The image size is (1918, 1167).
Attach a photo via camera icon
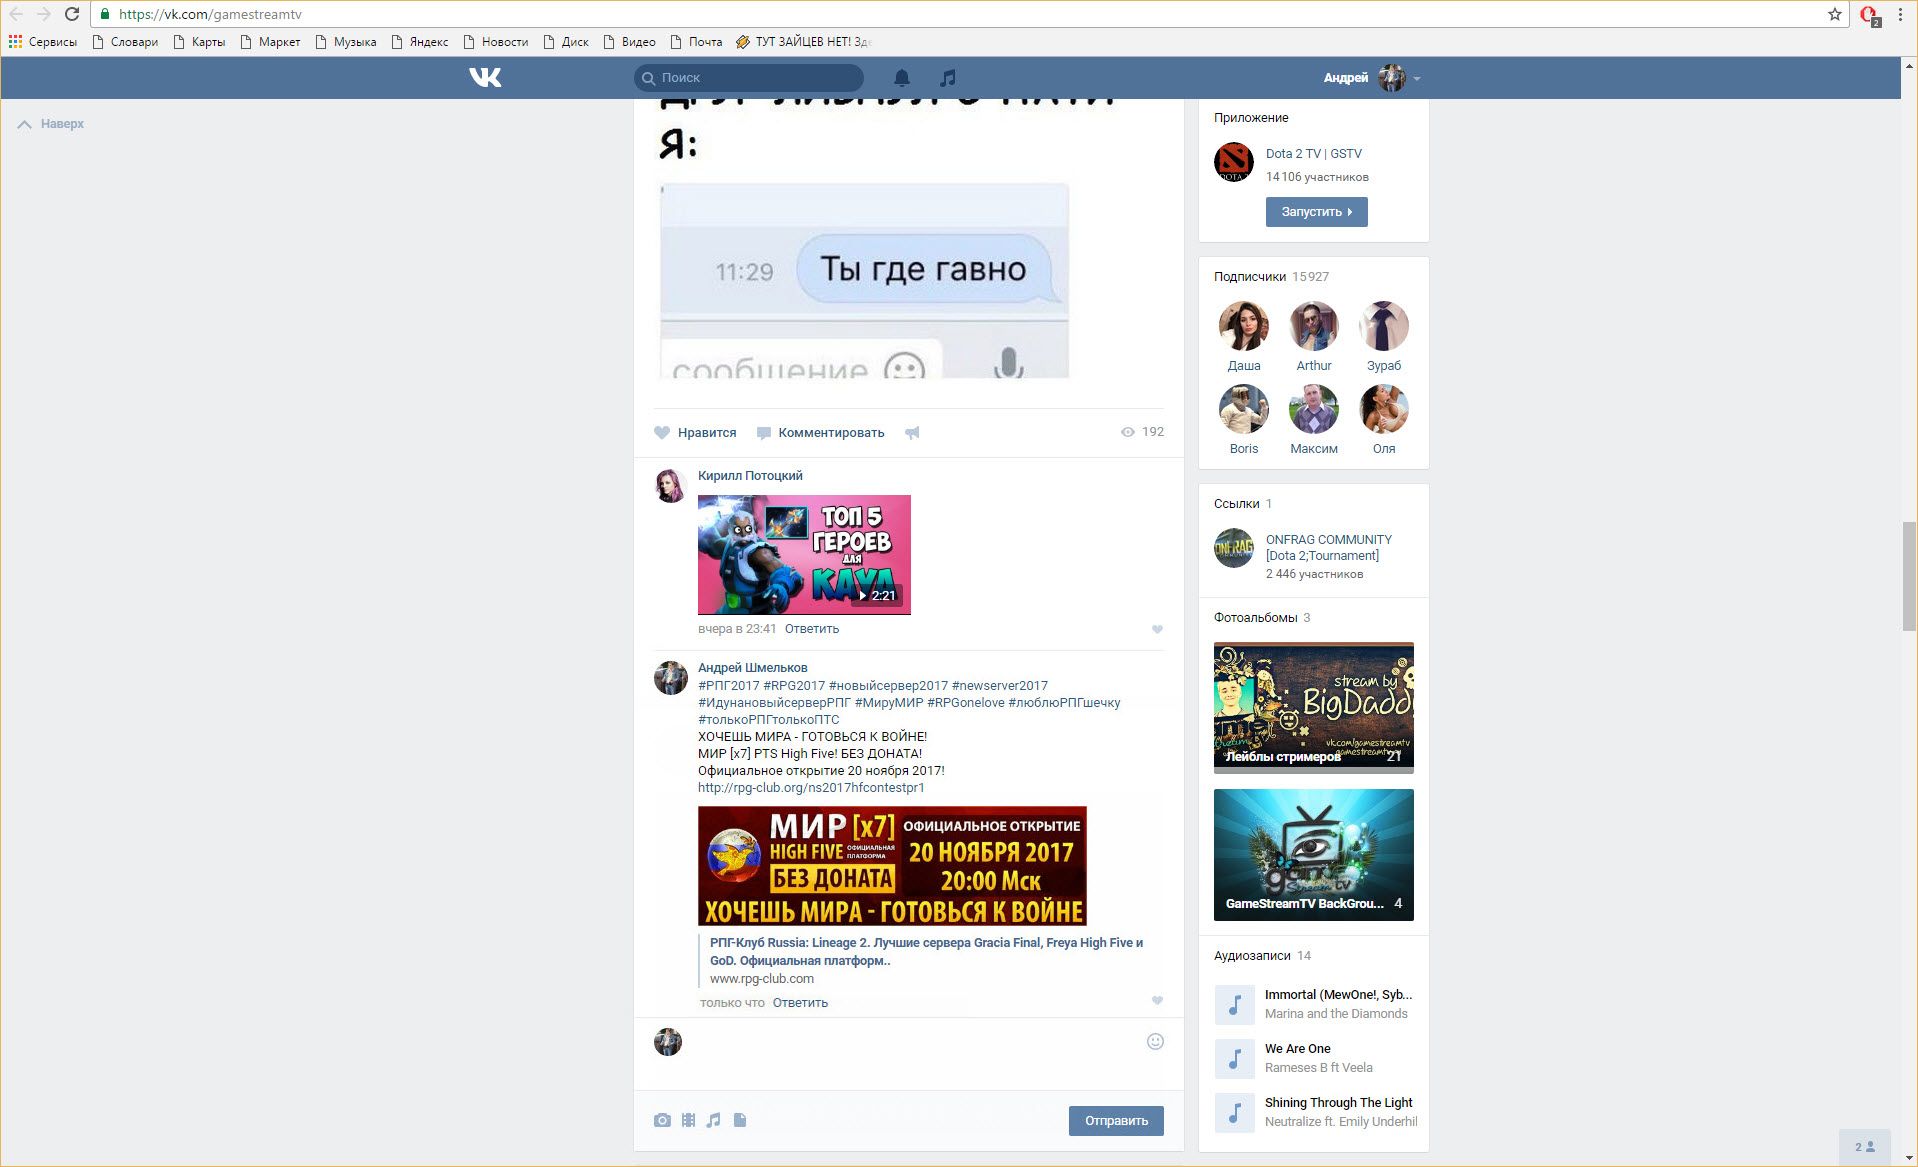coord(662,1120)
